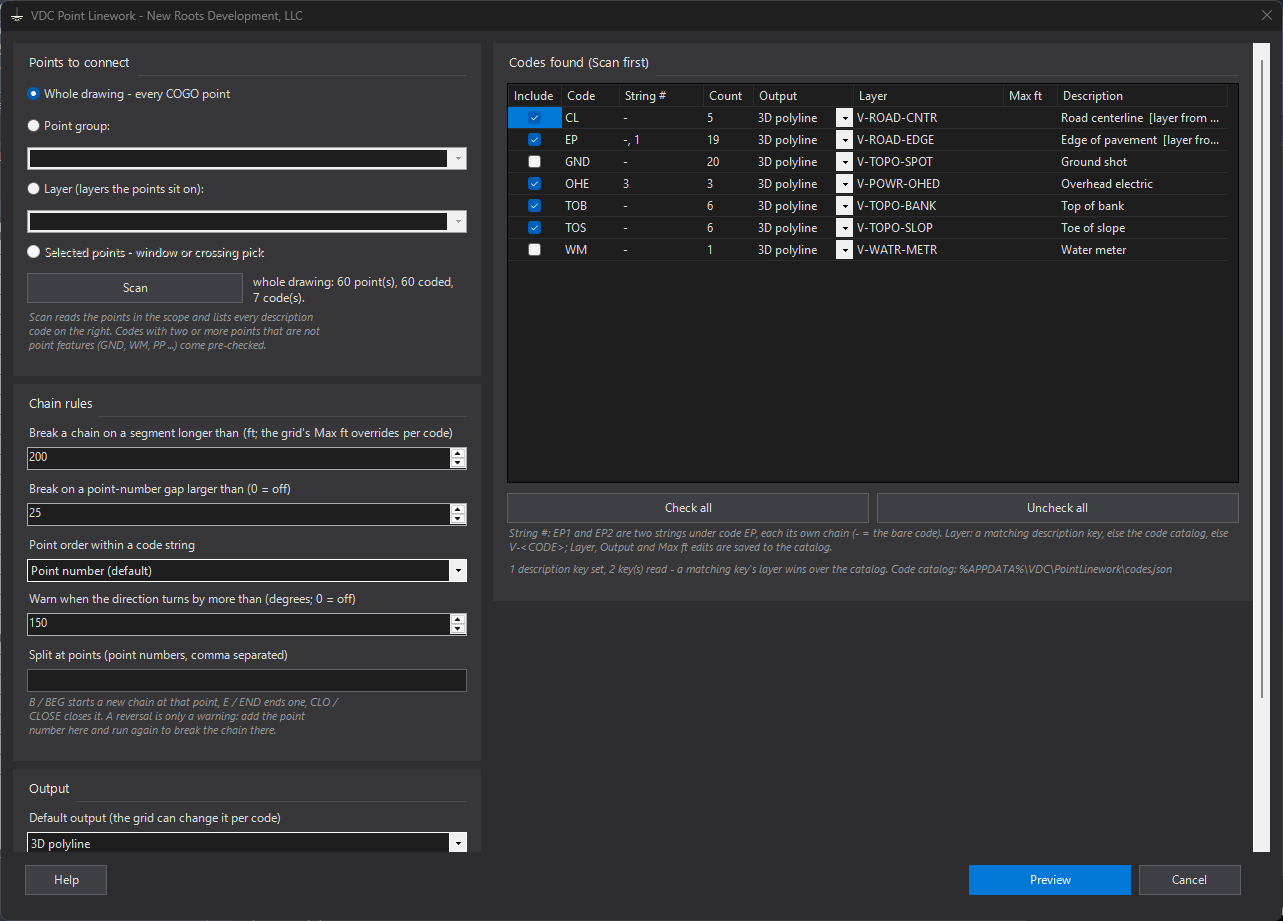
Task: Open the Default output 3D polyline dropdown
Action: click(x=458, y=843)
